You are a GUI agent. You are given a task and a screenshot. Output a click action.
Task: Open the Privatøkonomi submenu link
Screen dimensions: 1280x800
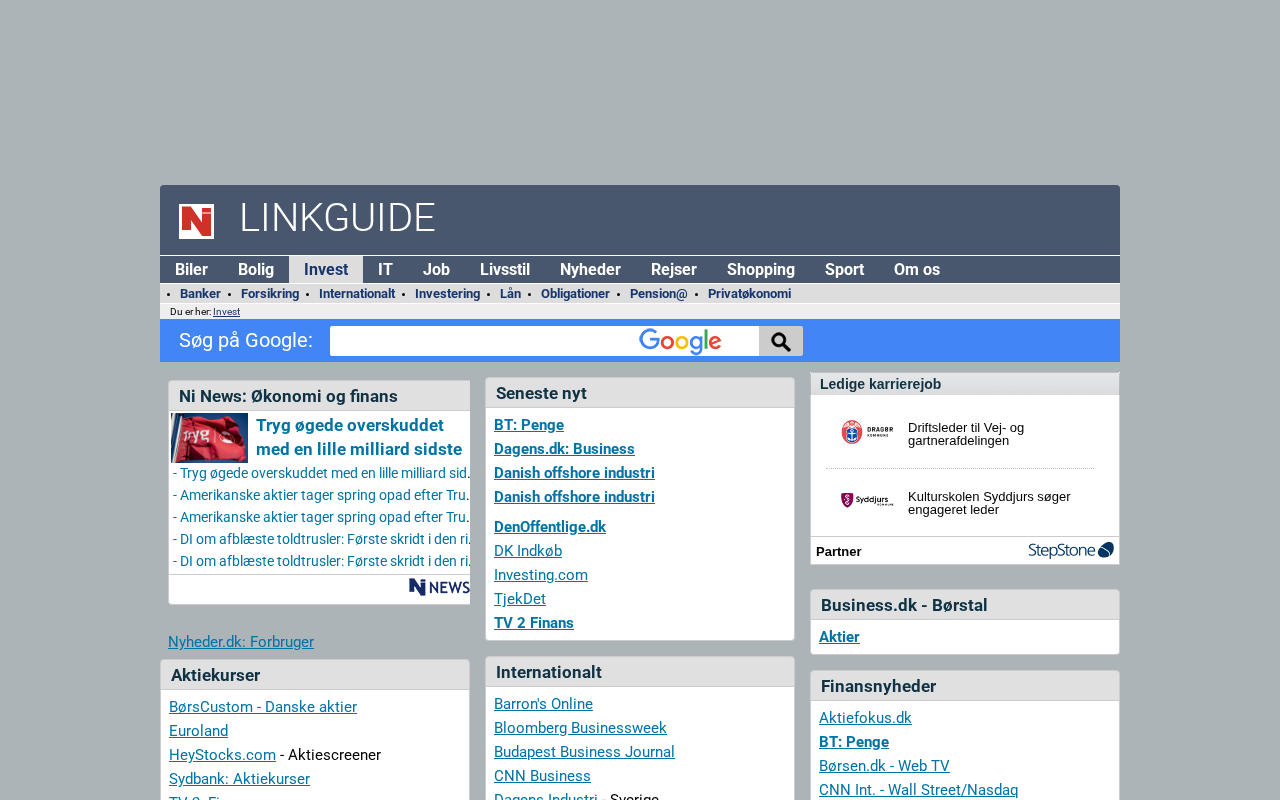749,294
